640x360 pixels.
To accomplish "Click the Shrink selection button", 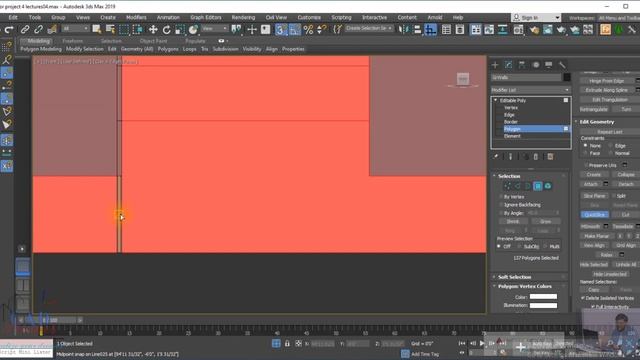I will 513,221.
